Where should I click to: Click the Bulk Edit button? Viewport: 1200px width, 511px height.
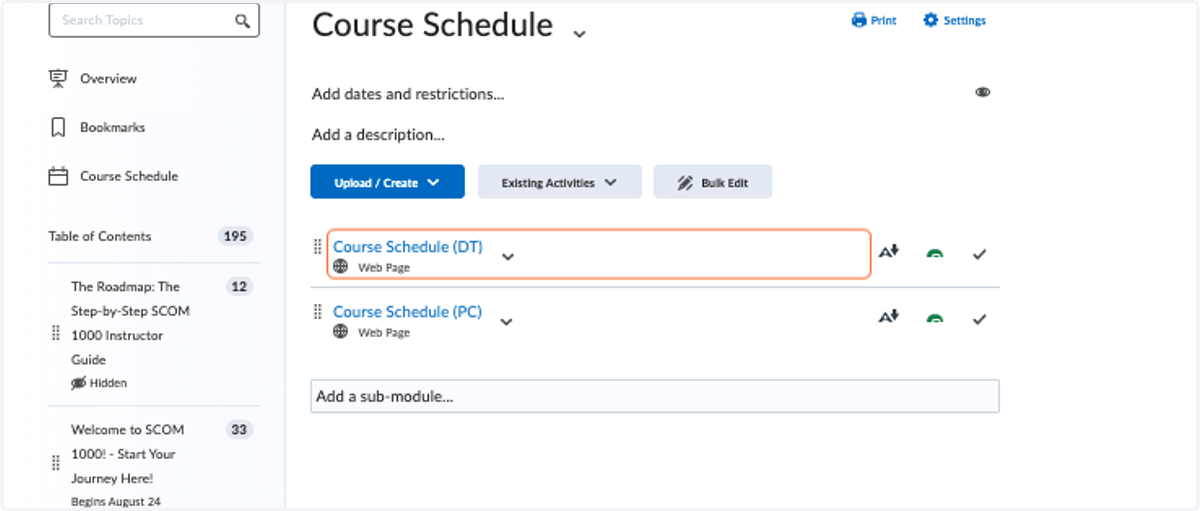[x=713, y=182]
